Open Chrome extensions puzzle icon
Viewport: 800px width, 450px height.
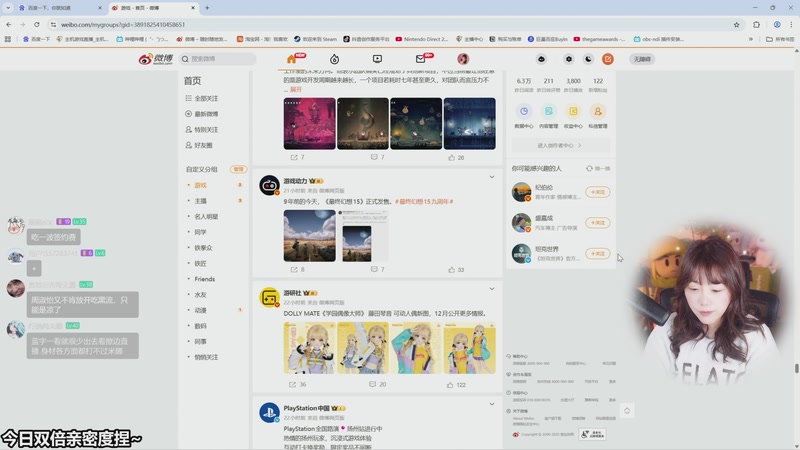pyautogui.click(x=756, y=24)
